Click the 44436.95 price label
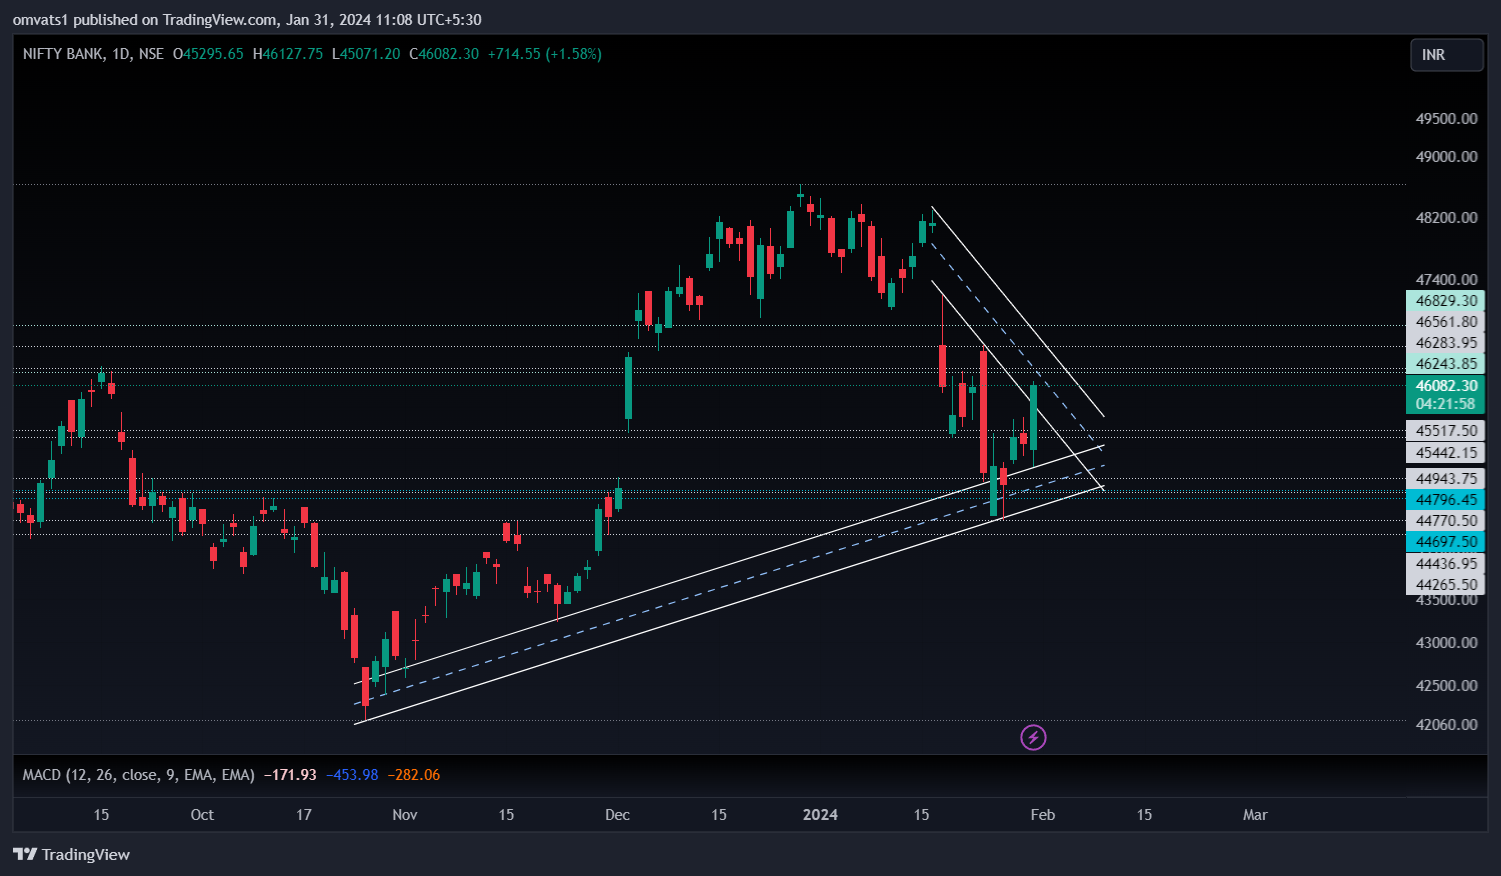This screenshot has width=1501, height=876. point(1445,564)
